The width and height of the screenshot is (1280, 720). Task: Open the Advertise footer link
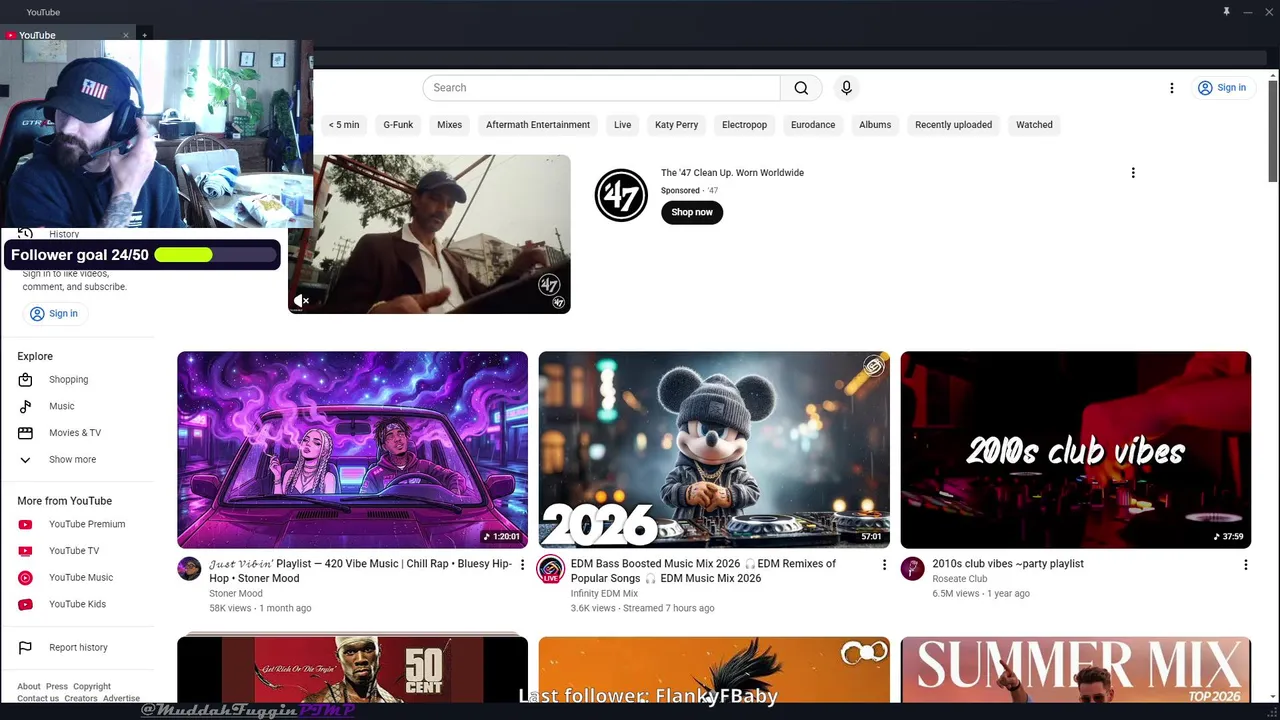point(121,699)
